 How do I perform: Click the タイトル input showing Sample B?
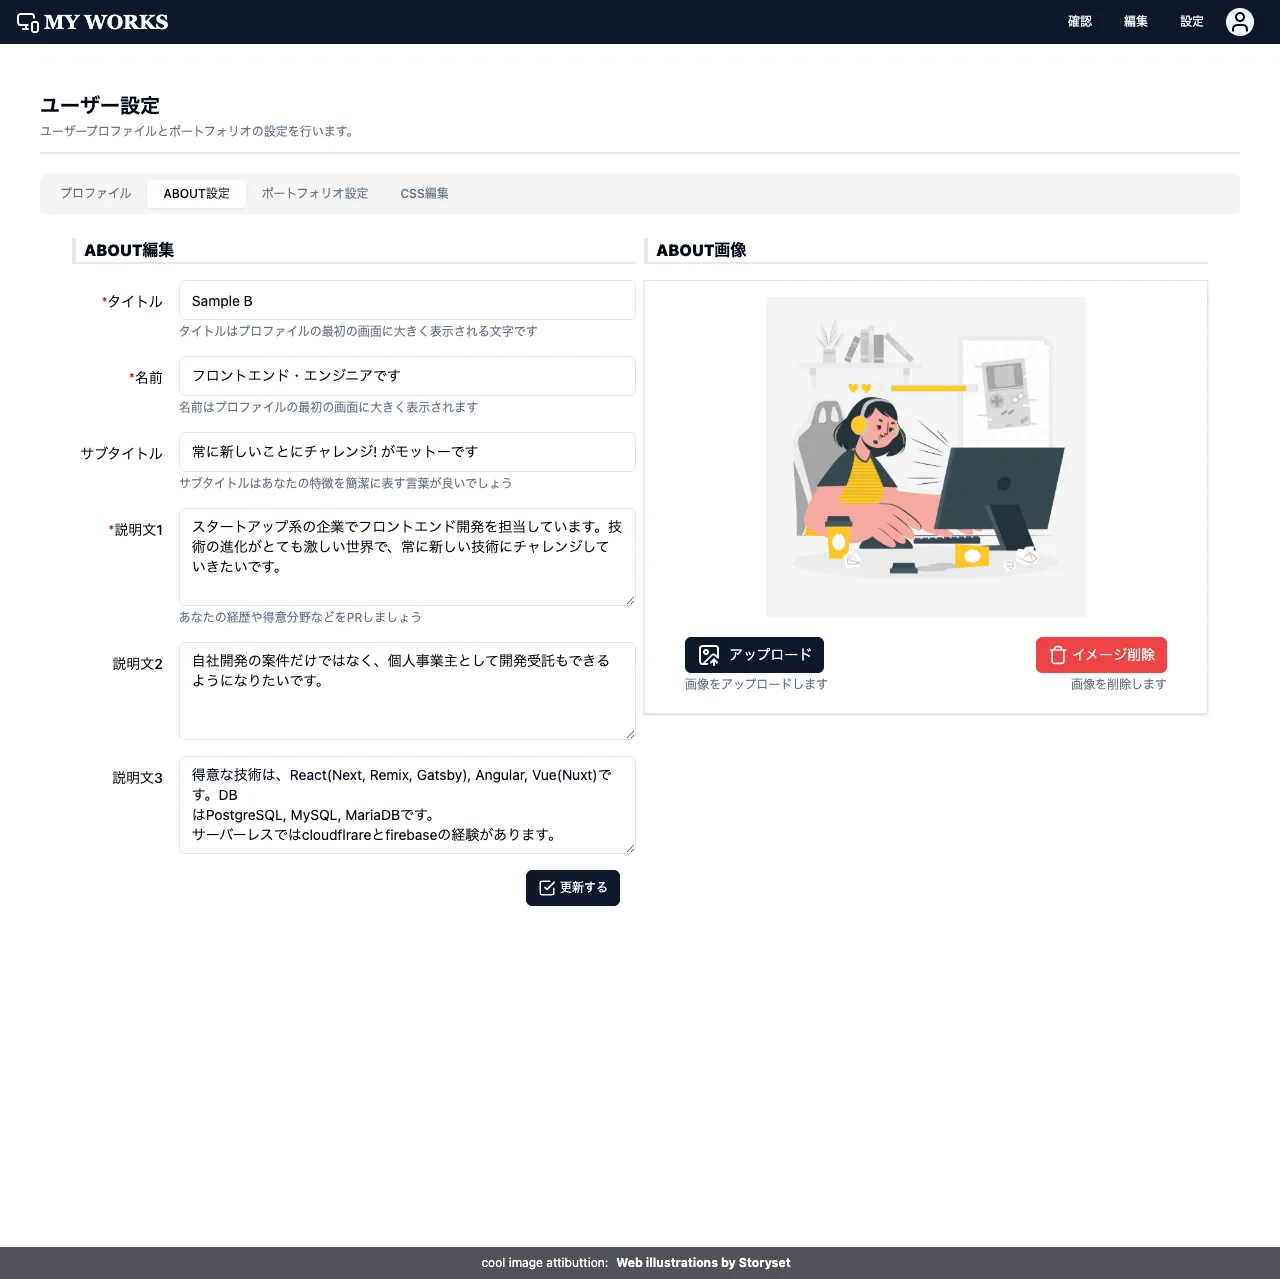(406, 300)
